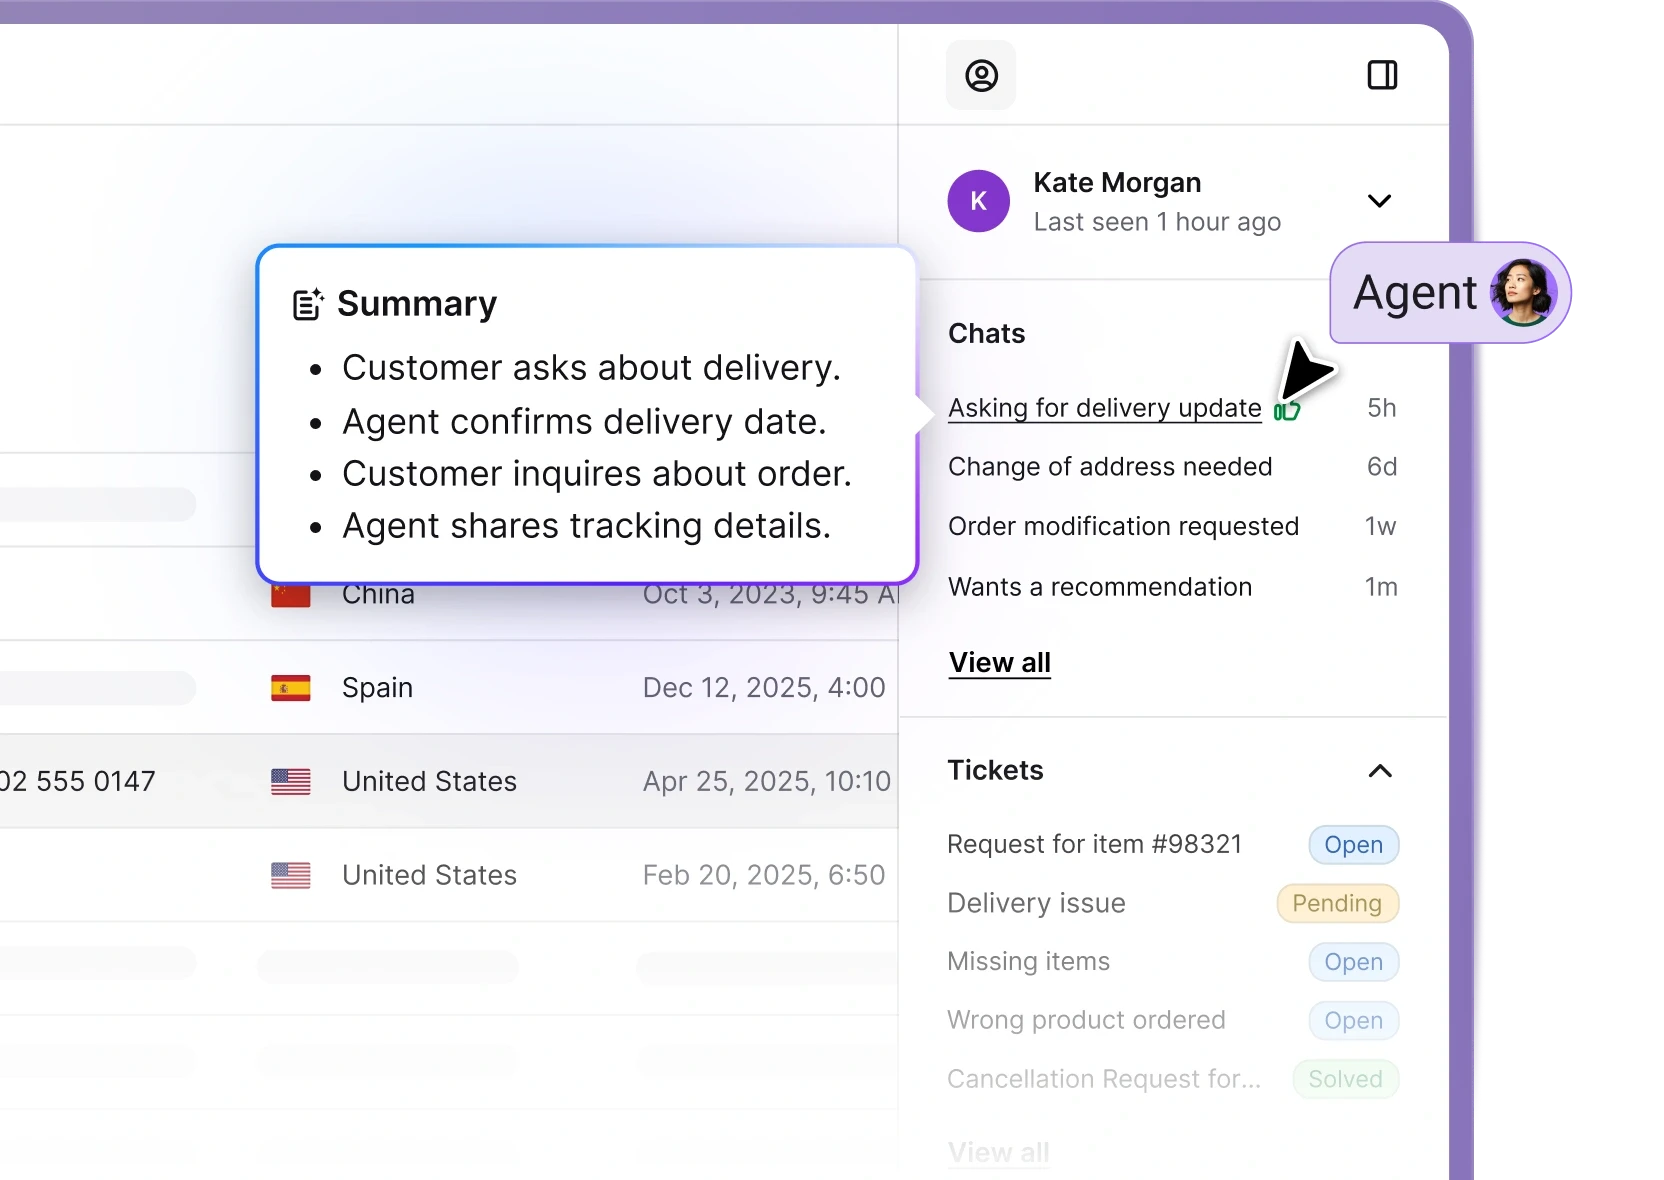Click the United States flag icon
Image resolution: width=1664 pixels, height=1180 pixels.
[x=290, y=782]
